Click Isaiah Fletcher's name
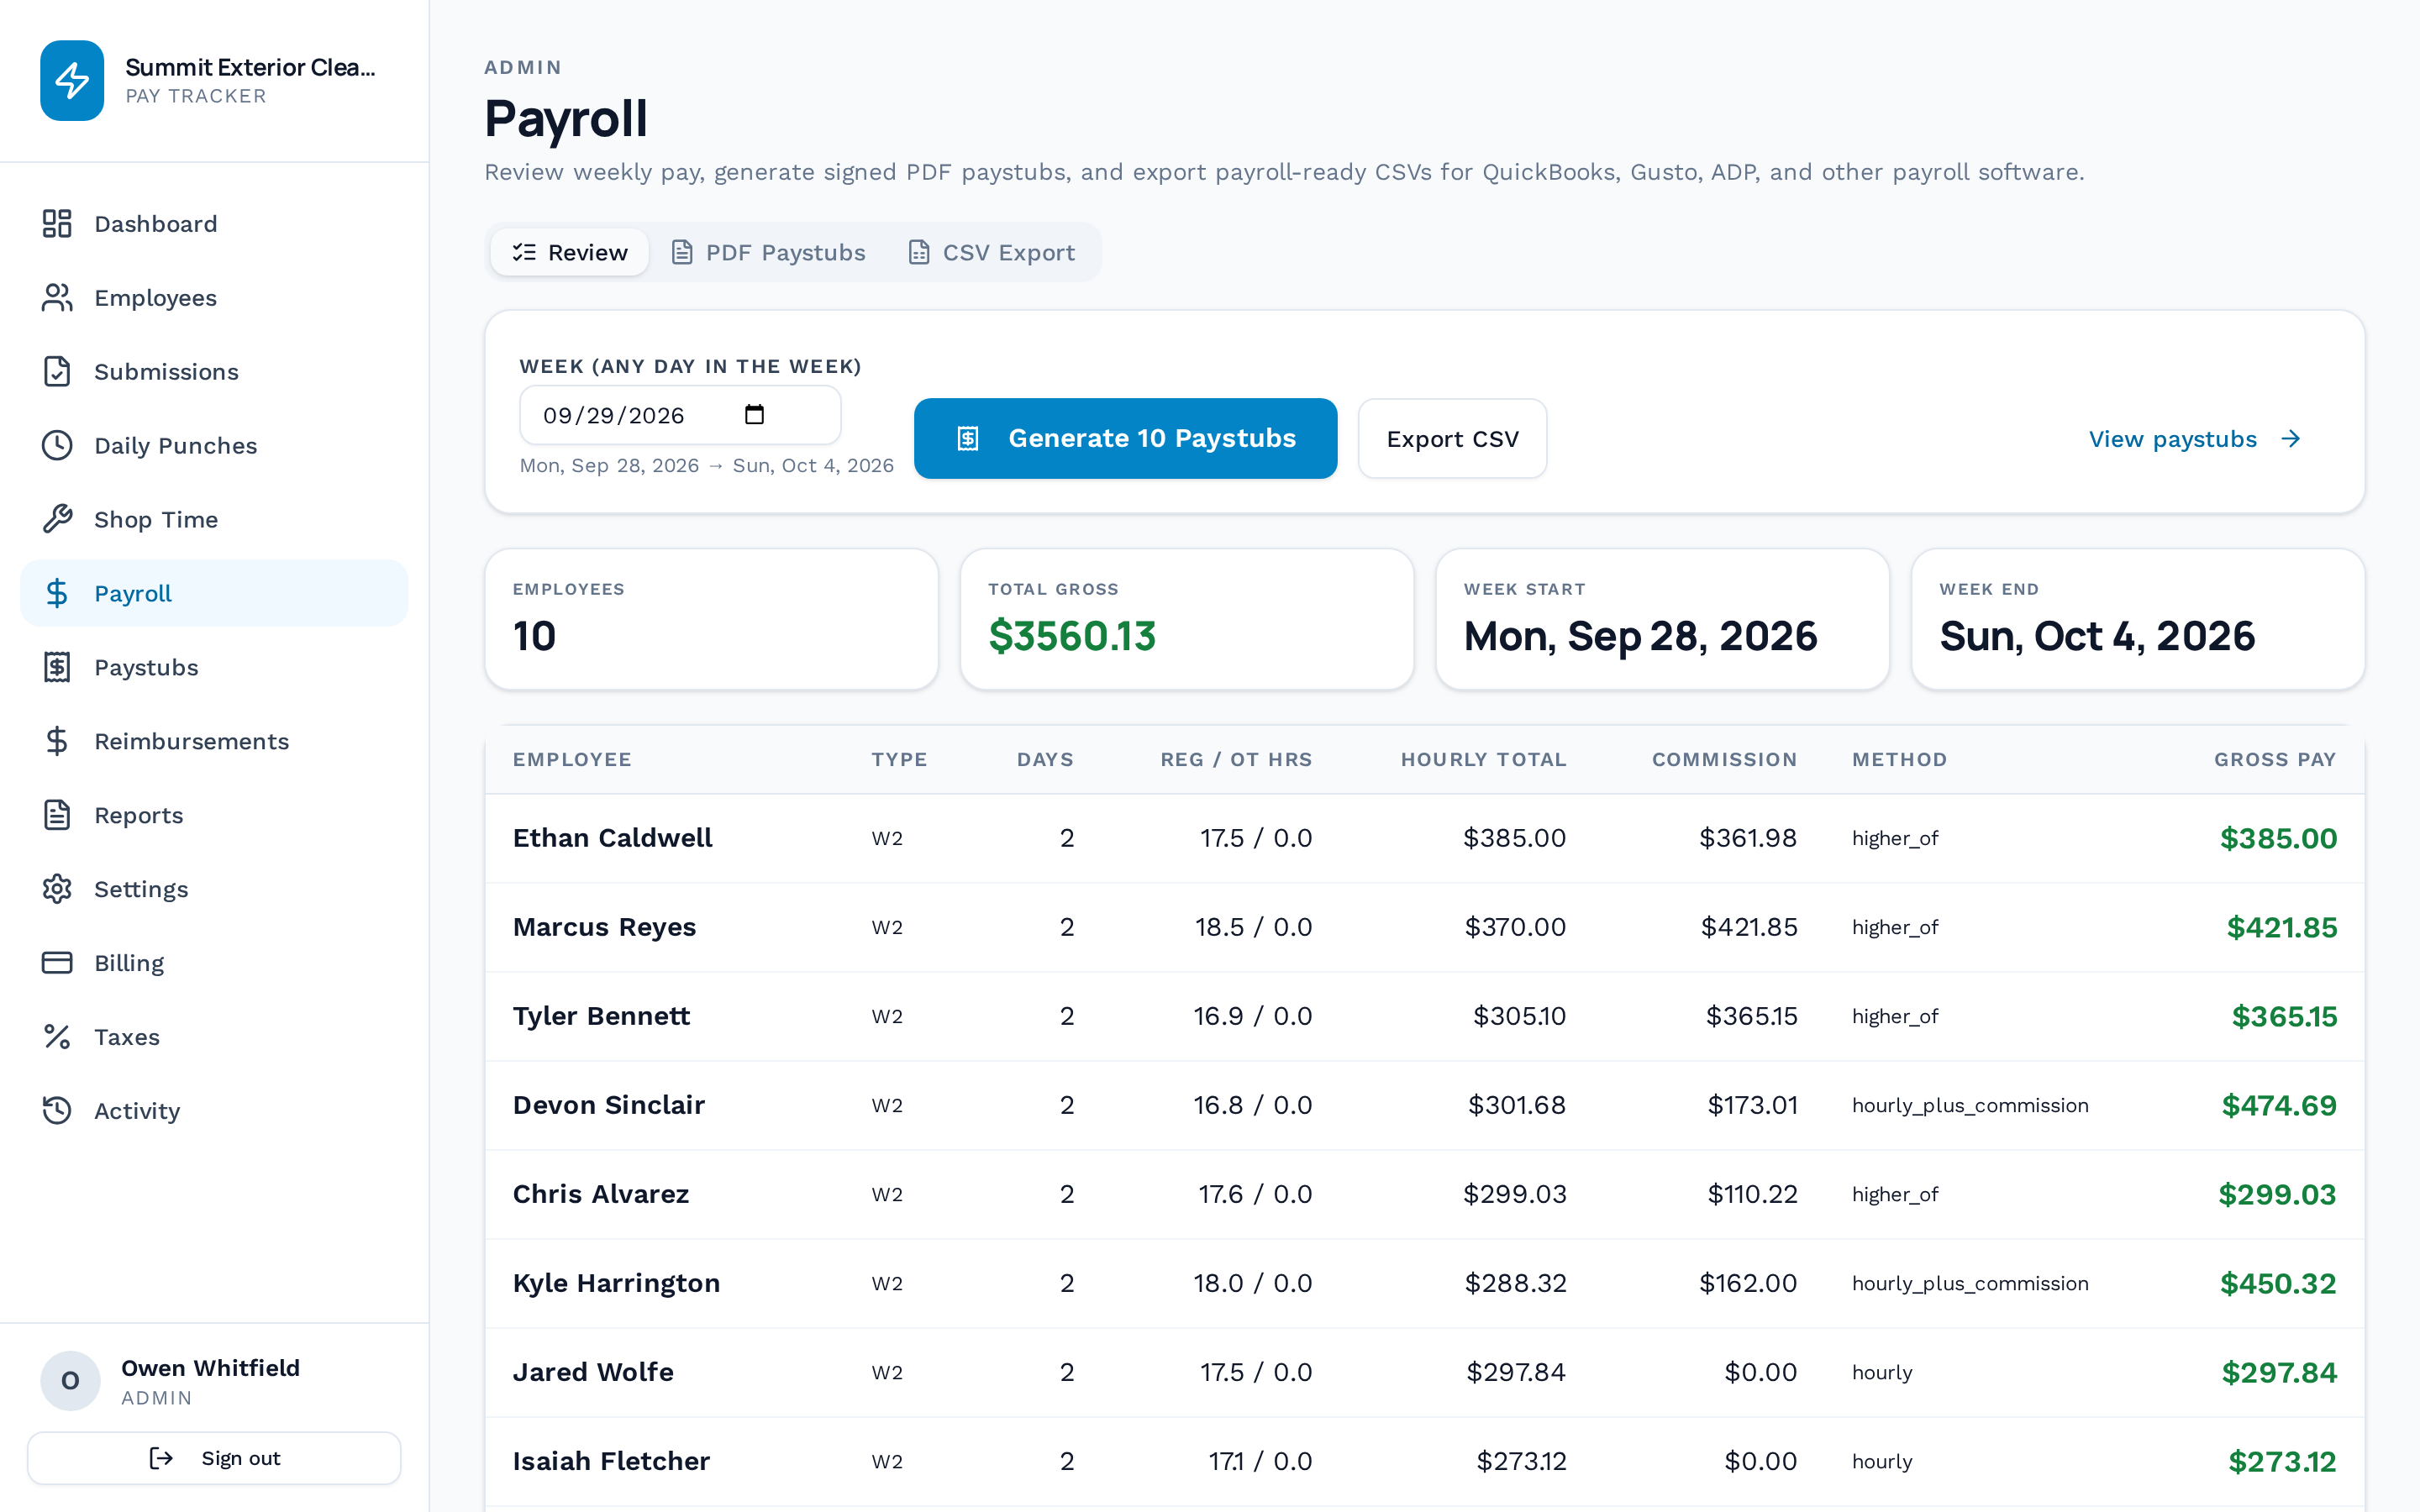 coord(611,1461)
